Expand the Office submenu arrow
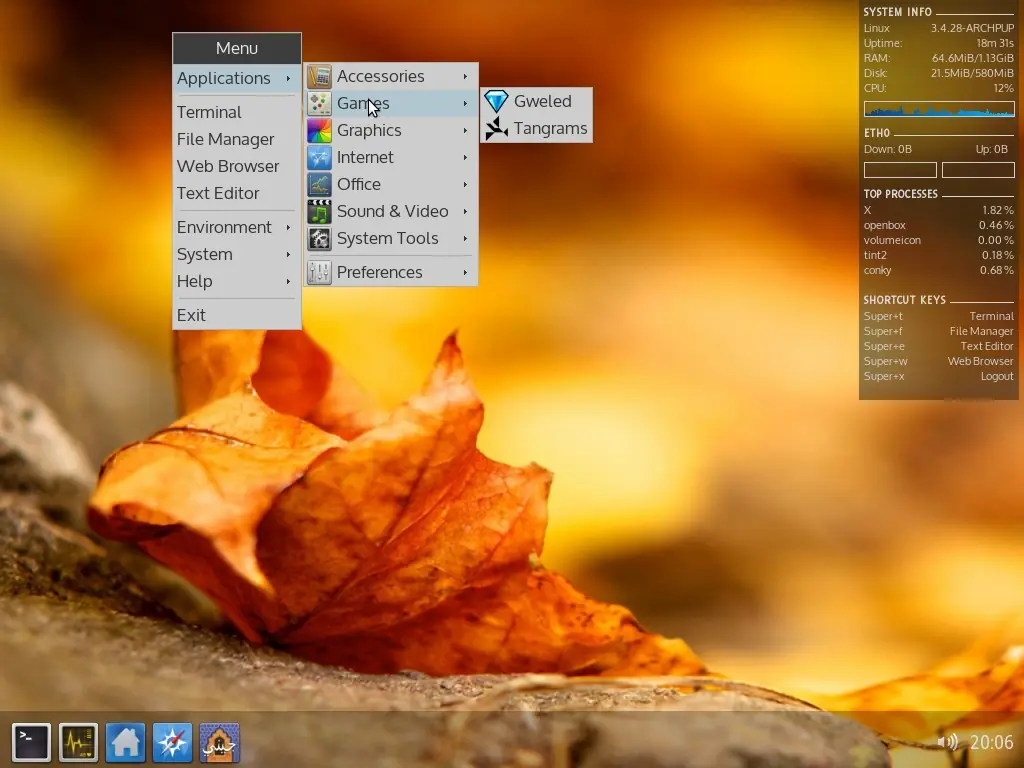The height and width of the screenshot is (768, 1024). [465, 184]
